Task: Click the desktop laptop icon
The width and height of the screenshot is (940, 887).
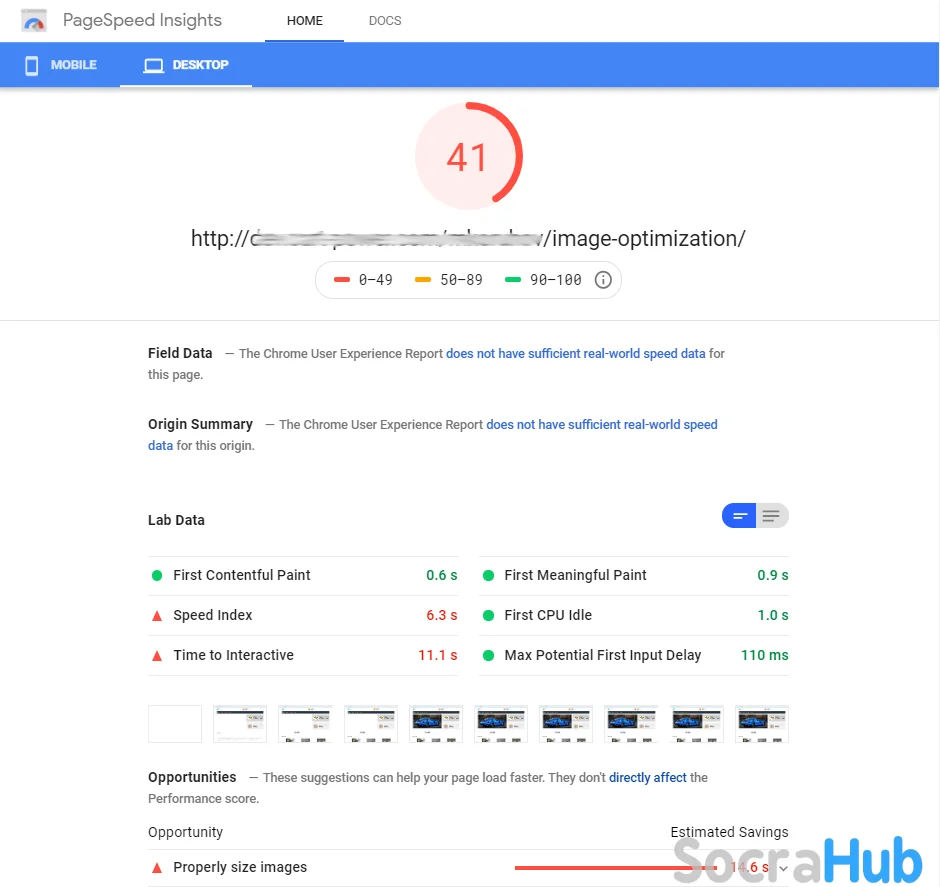Action: click(x=153, y=65)
